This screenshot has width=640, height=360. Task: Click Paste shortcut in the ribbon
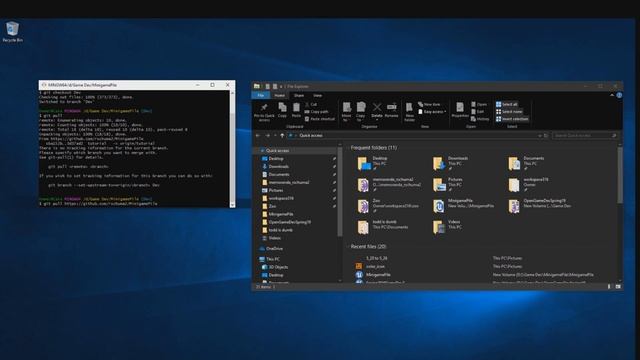[x=320, y=119]
